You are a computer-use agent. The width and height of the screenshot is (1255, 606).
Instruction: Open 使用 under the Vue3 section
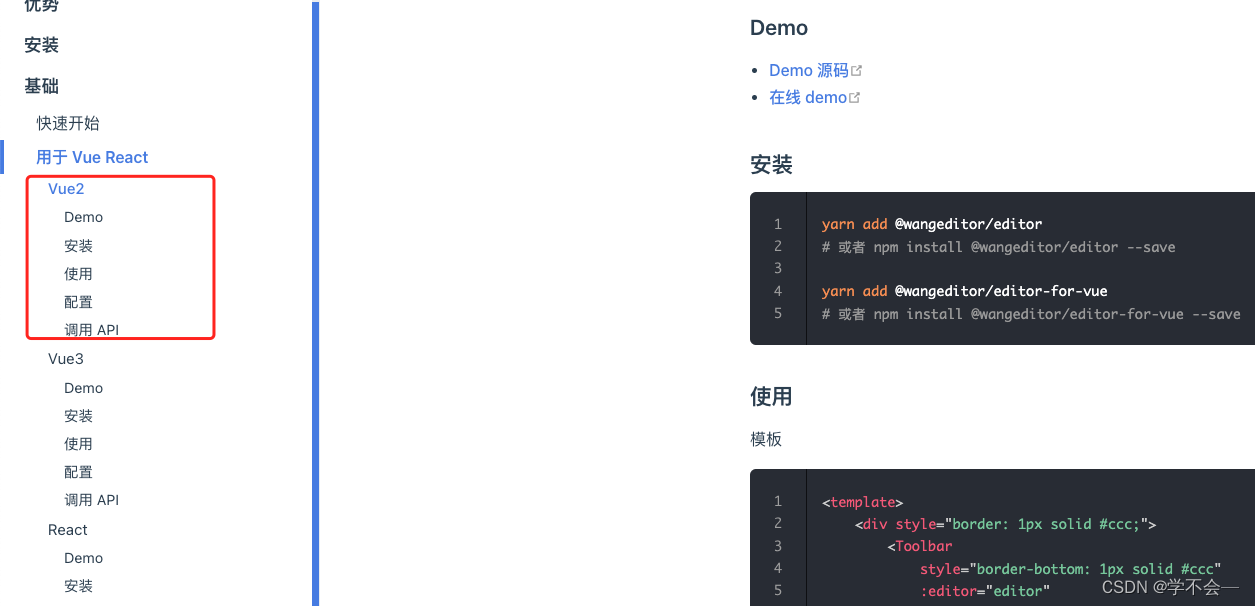click(x=78, y=443)
